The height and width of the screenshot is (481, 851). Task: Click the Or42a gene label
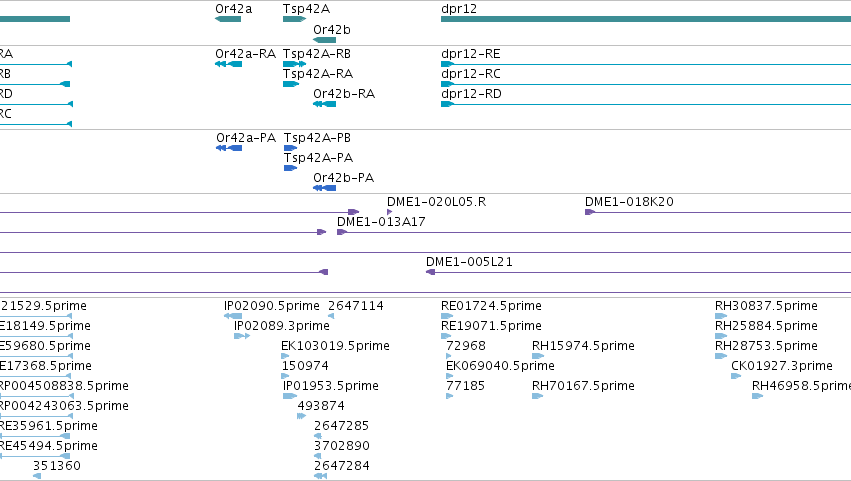[233, 9]
